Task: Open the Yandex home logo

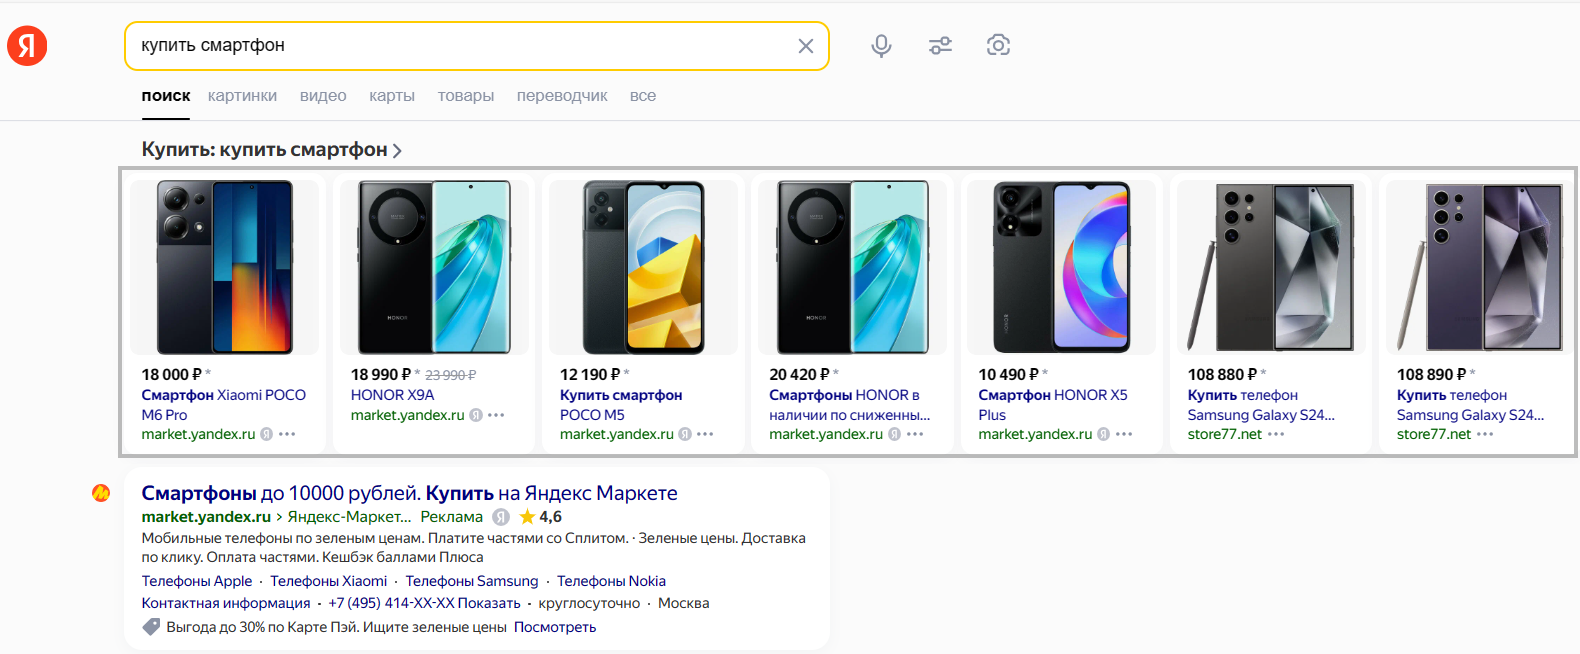Action: (x=27, y=46)
